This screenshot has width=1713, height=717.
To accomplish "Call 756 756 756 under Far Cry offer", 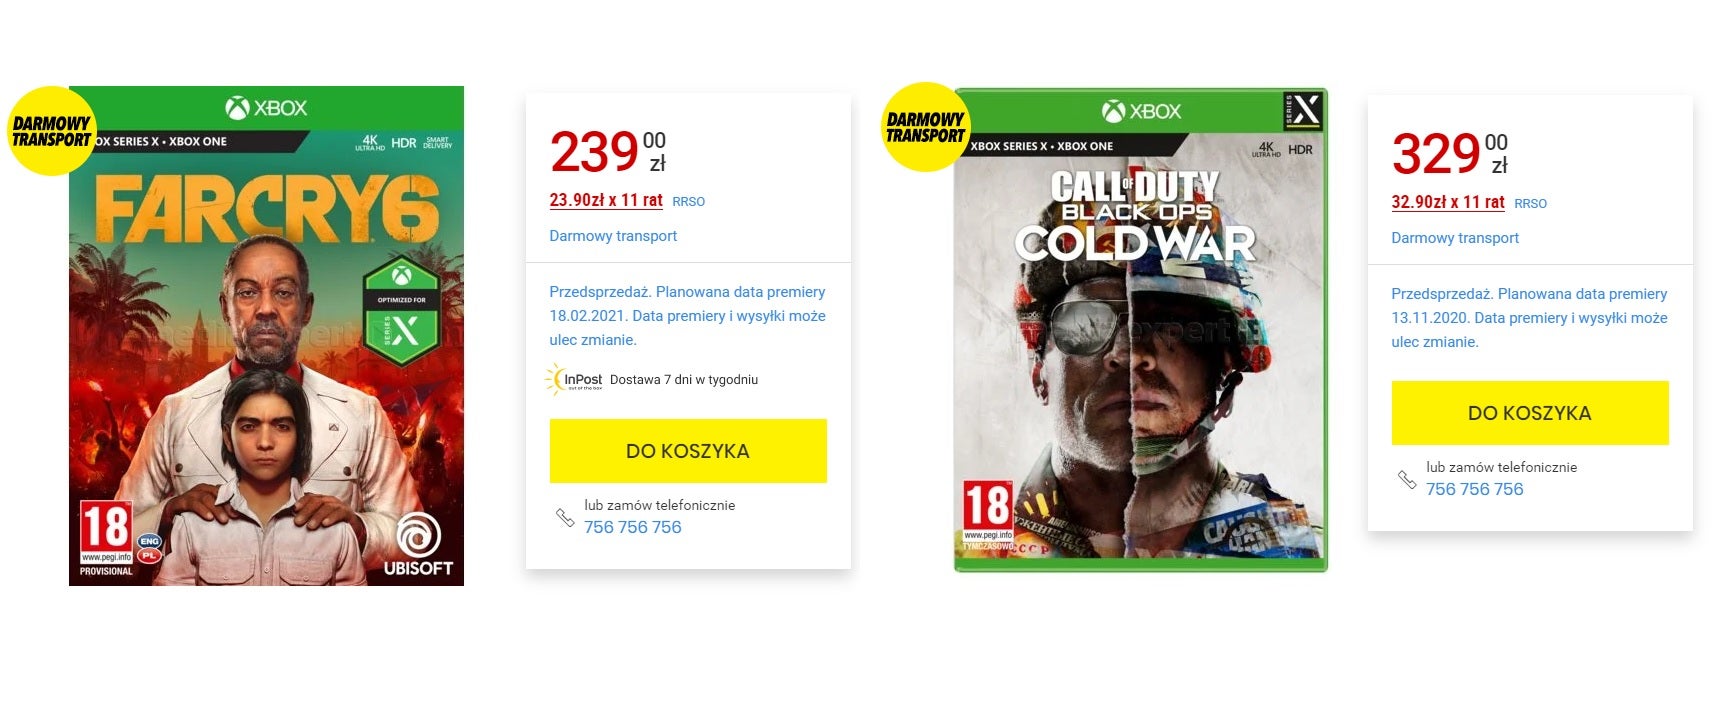I will (633, 527).
